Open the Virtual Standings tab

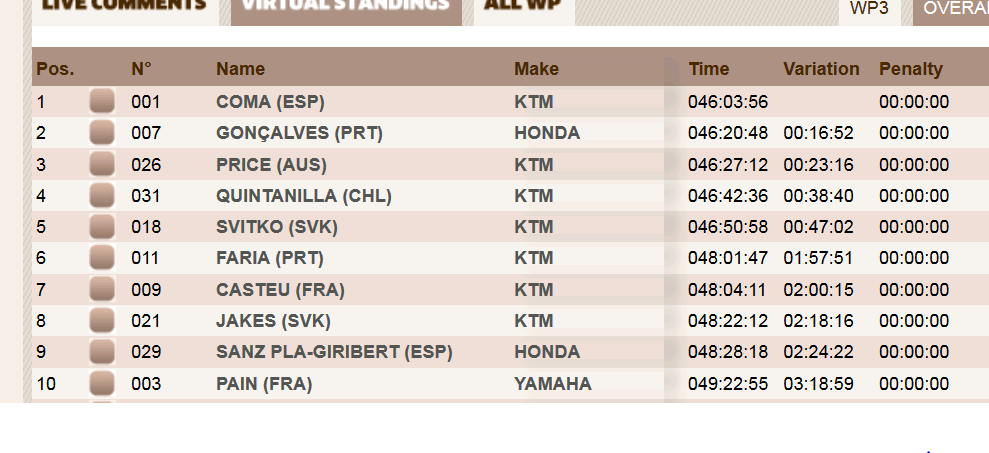pos(346,6)
